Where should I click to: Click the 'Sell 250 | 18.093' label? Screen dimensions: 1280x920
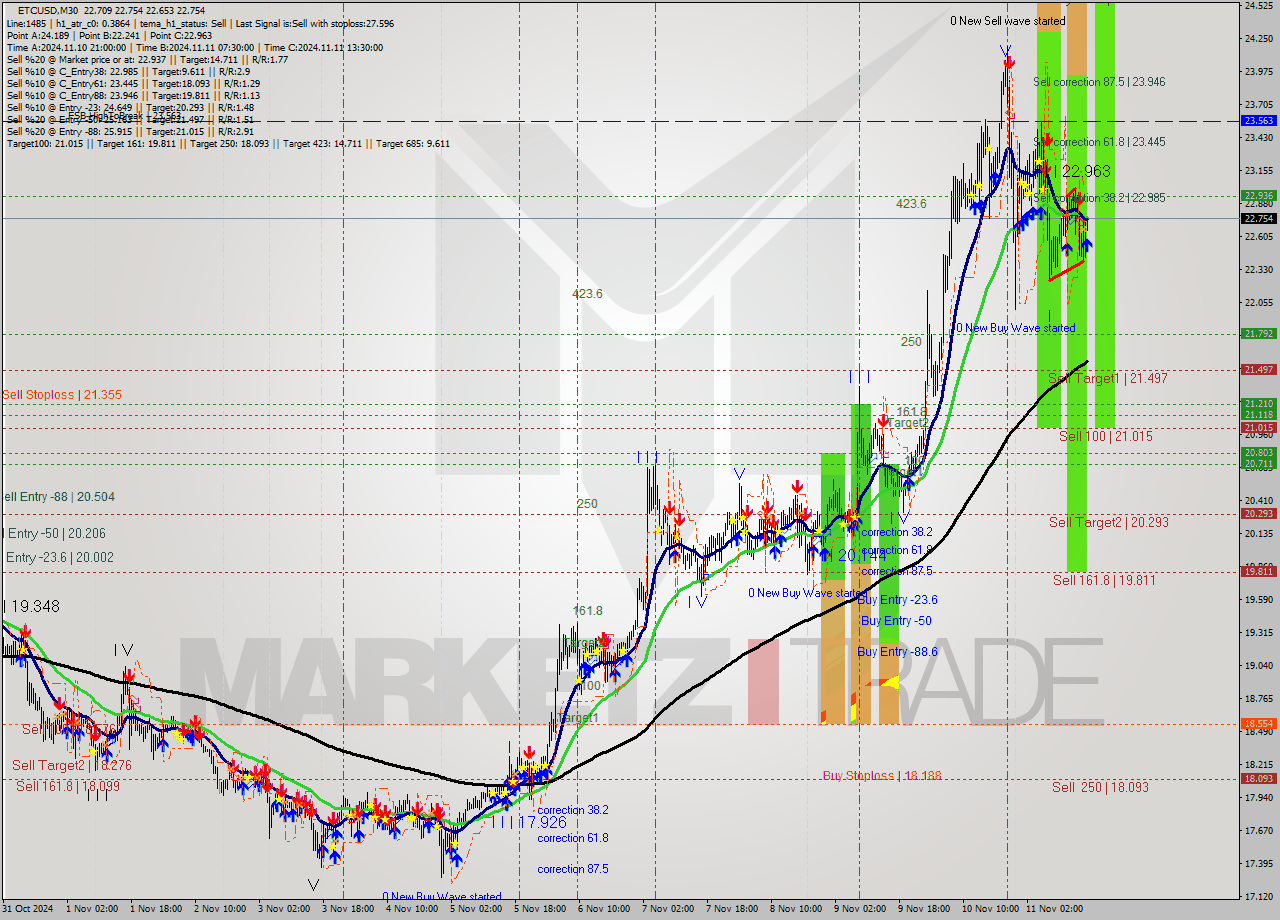click(x=1100, y=787)
